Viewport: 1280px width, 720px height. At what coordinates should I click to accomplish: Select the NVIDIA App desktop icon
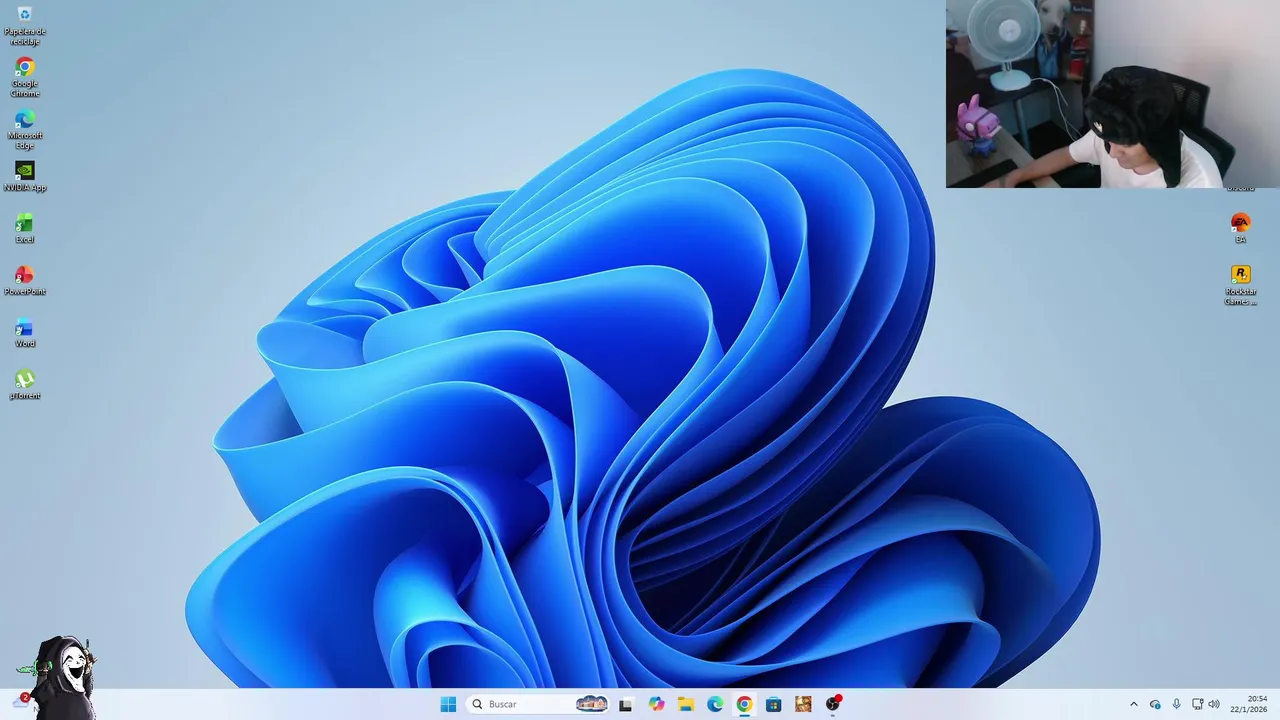[x=25, y=176]
